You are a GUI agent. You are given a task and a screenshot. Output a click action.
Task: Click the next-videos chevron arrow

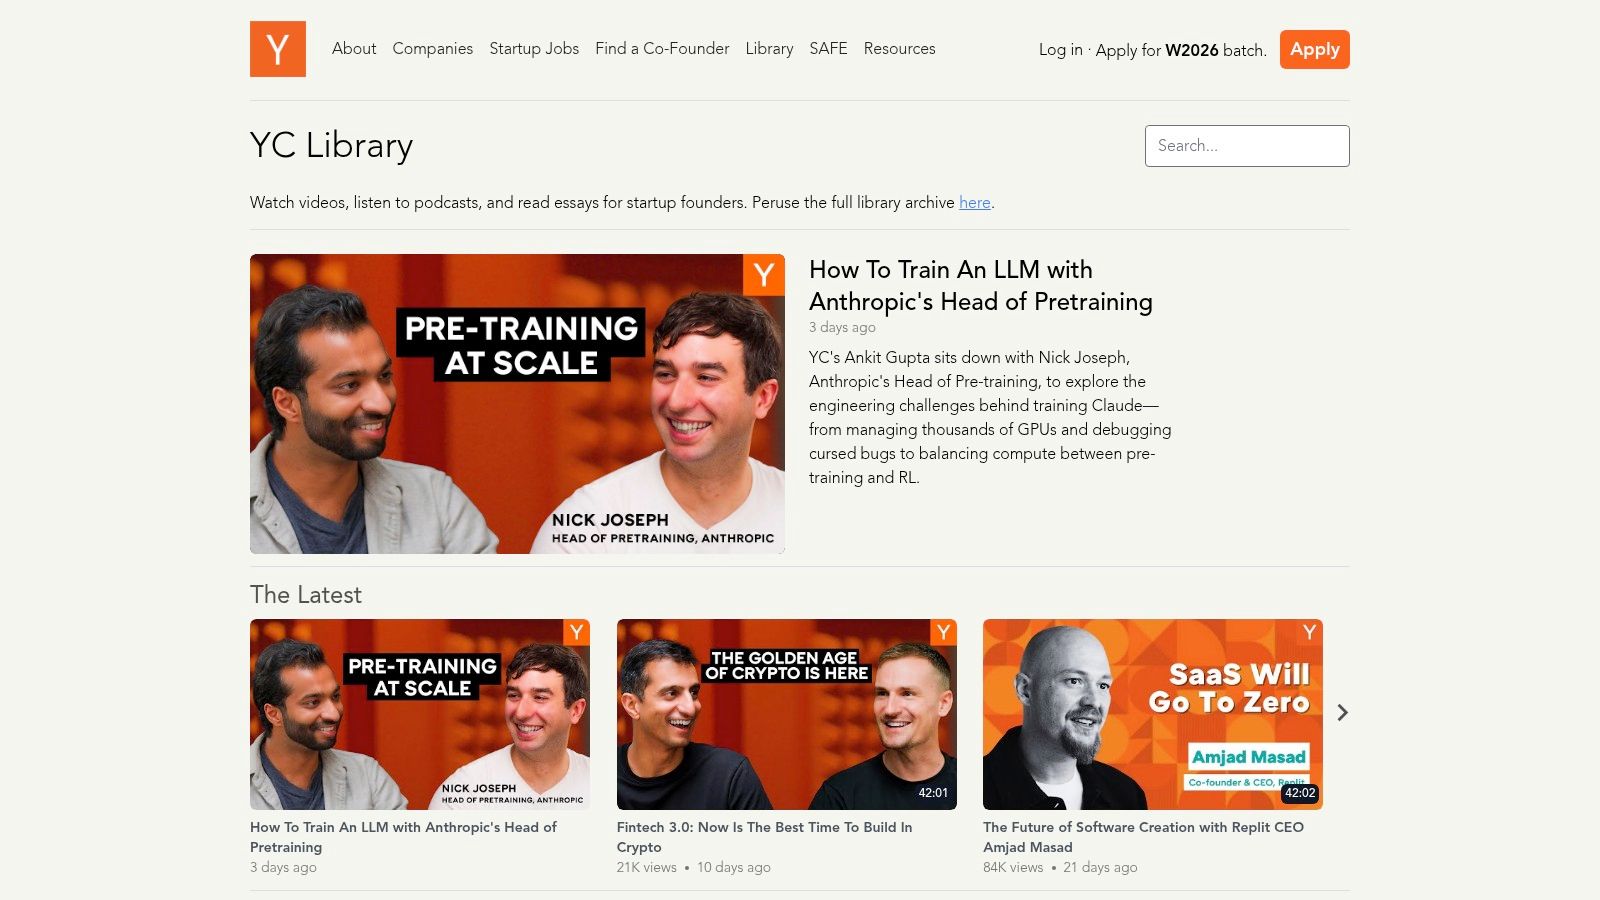click(x=1342, y=712)
